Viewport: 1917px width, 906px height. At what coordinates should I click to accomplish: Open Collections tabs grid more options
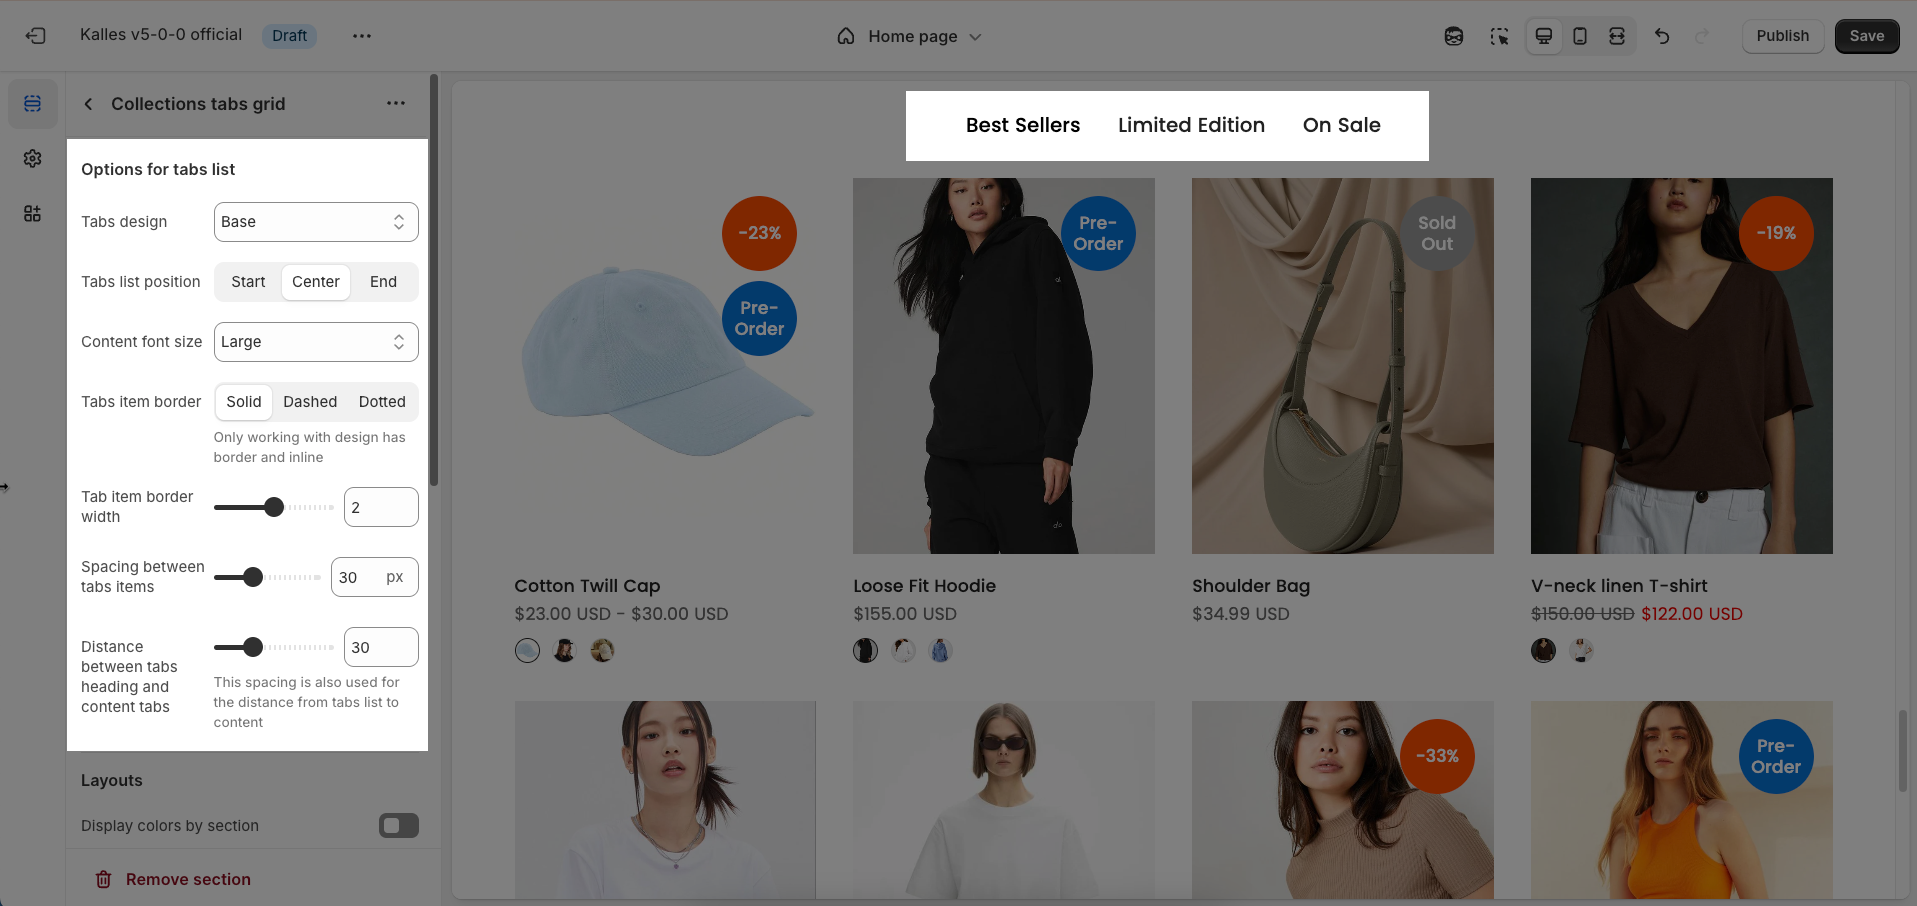click(396, 103)
